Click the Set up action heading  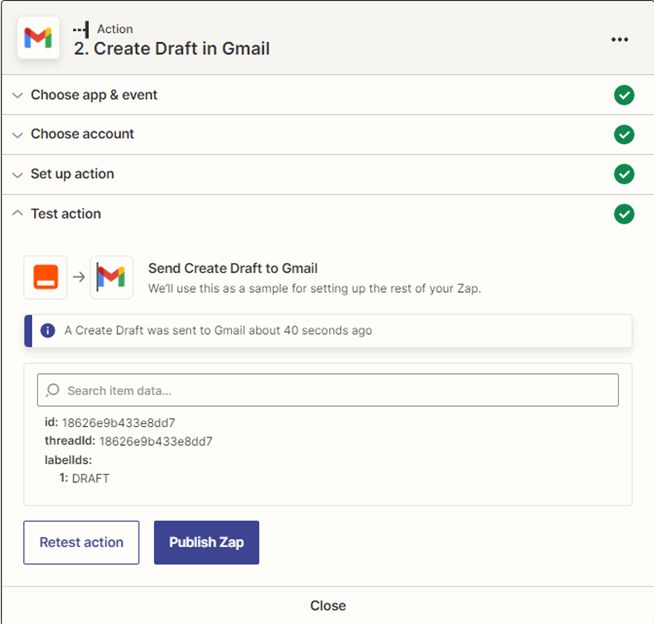coord(72,174)
